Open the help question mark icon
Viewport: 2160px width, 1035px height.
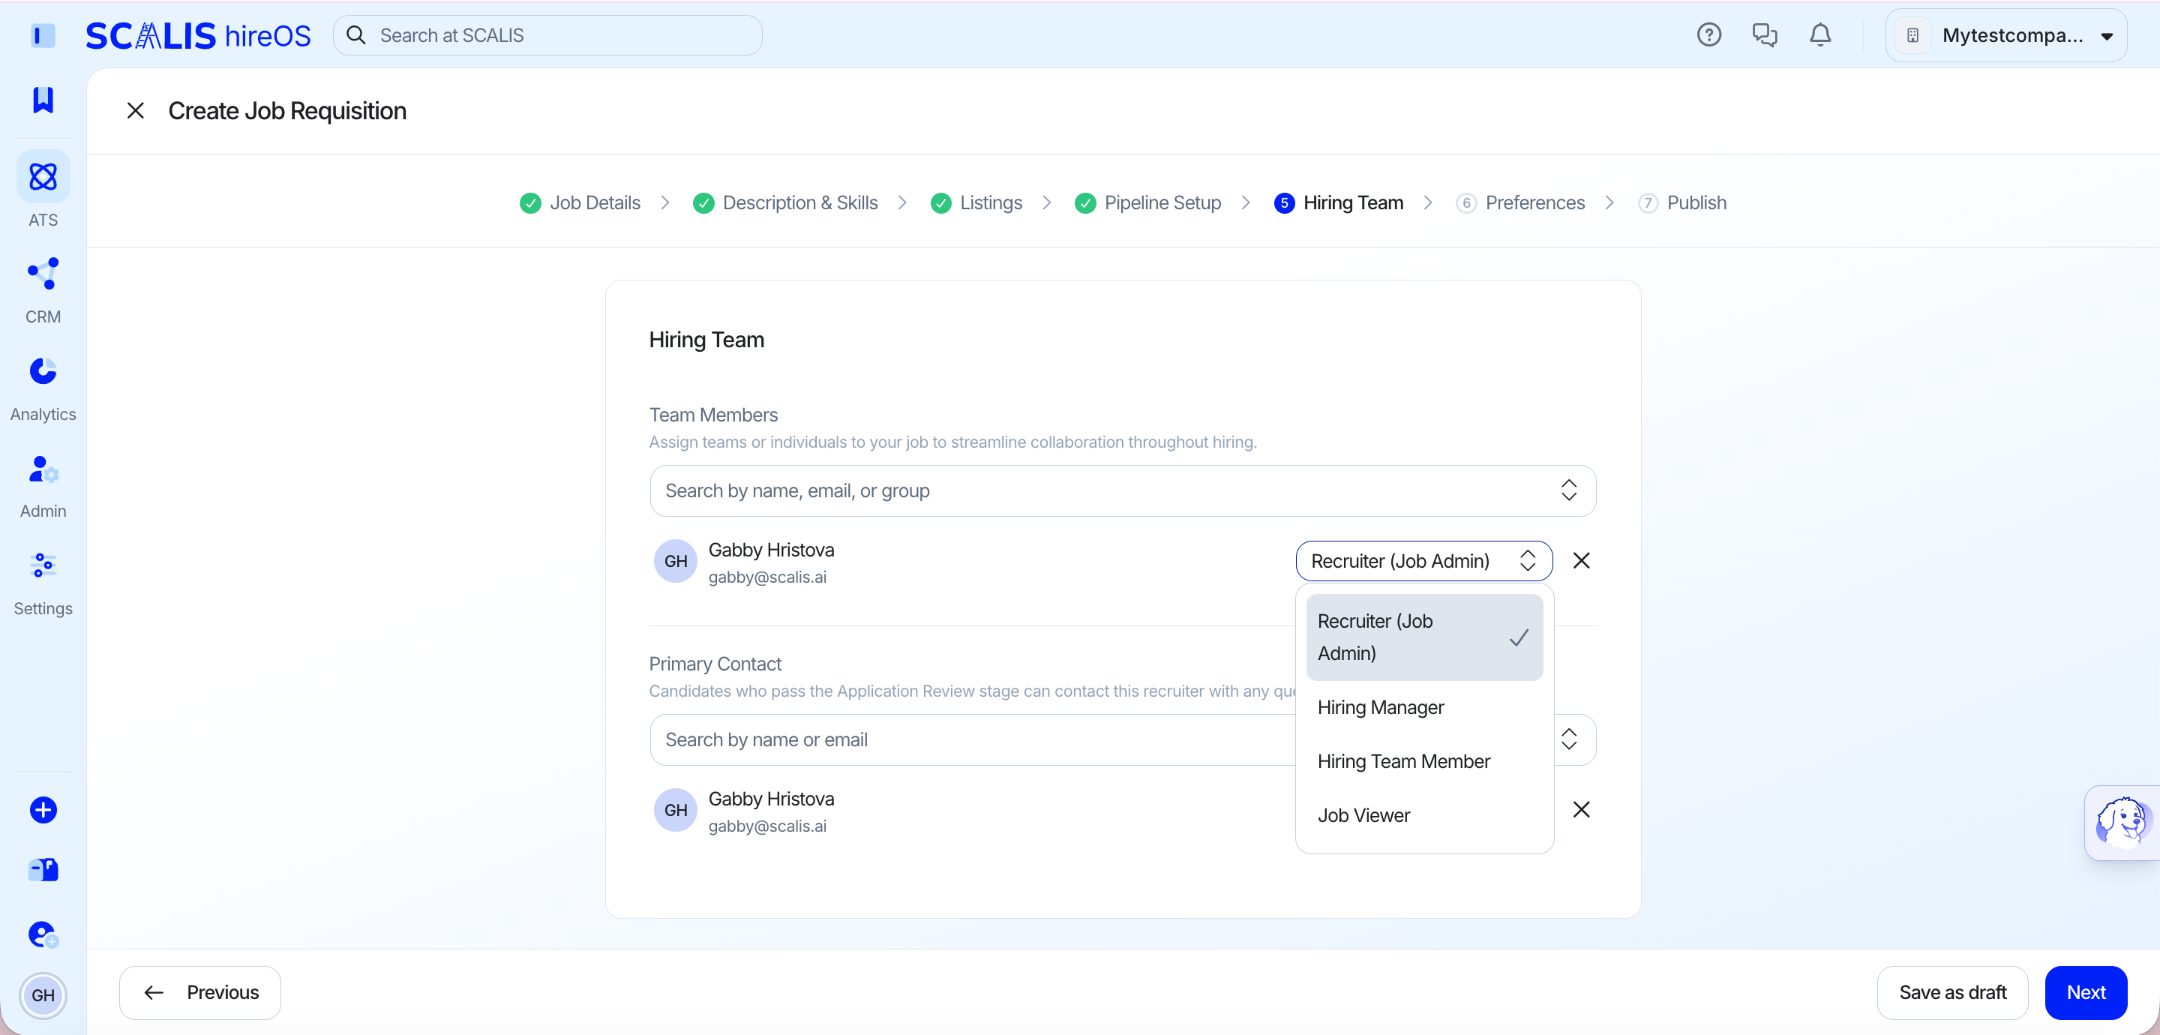click(1709, 35)
